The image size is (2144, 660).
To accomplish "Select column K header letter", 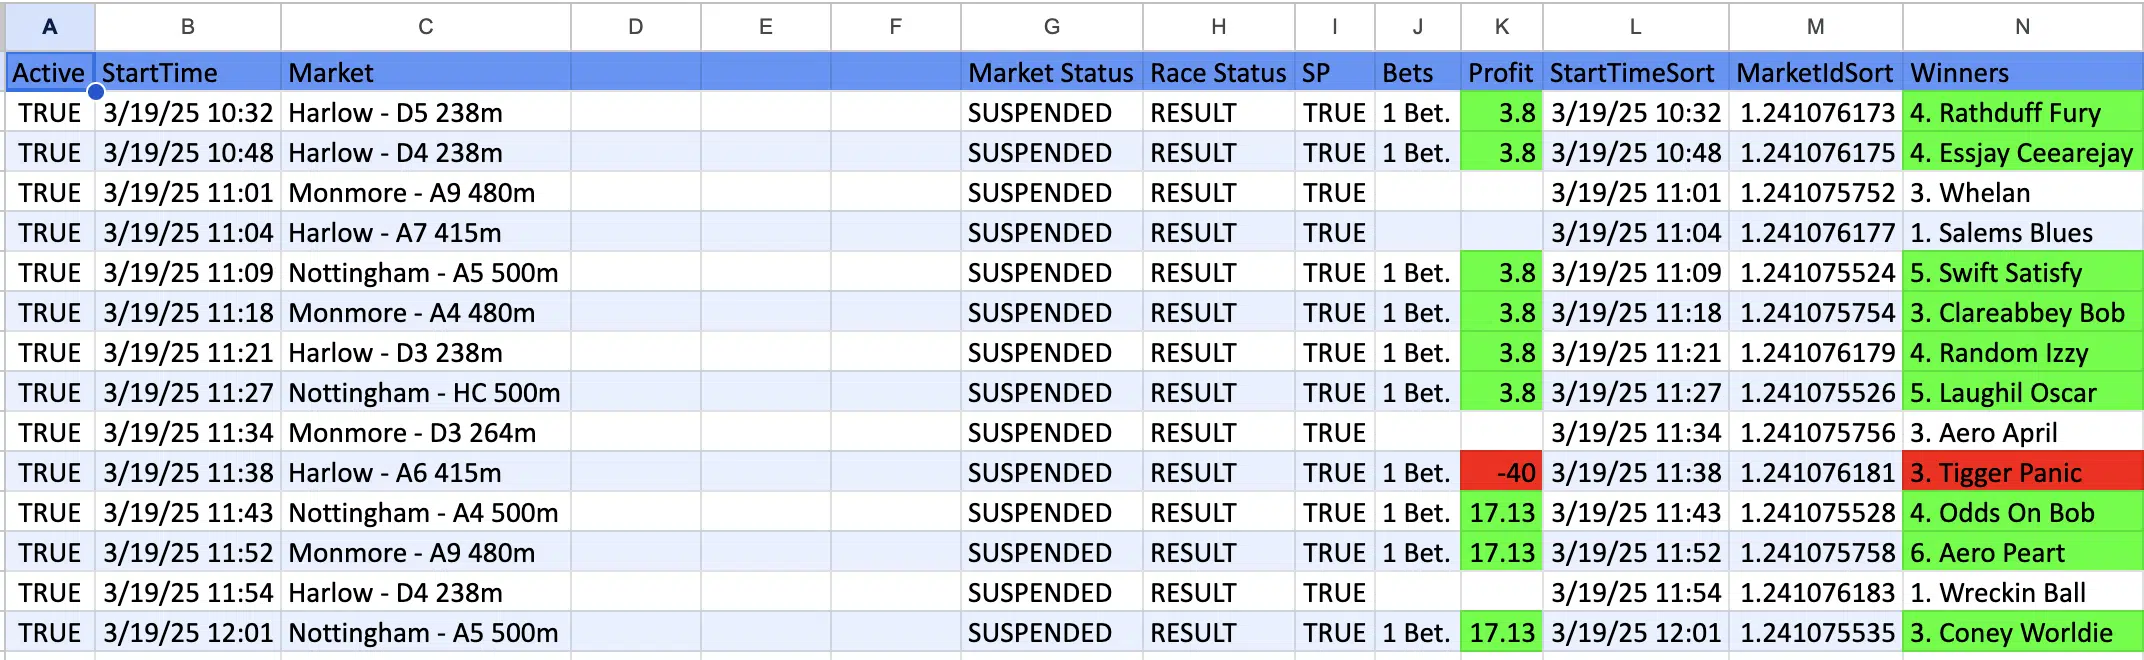I will point(1501,27).
